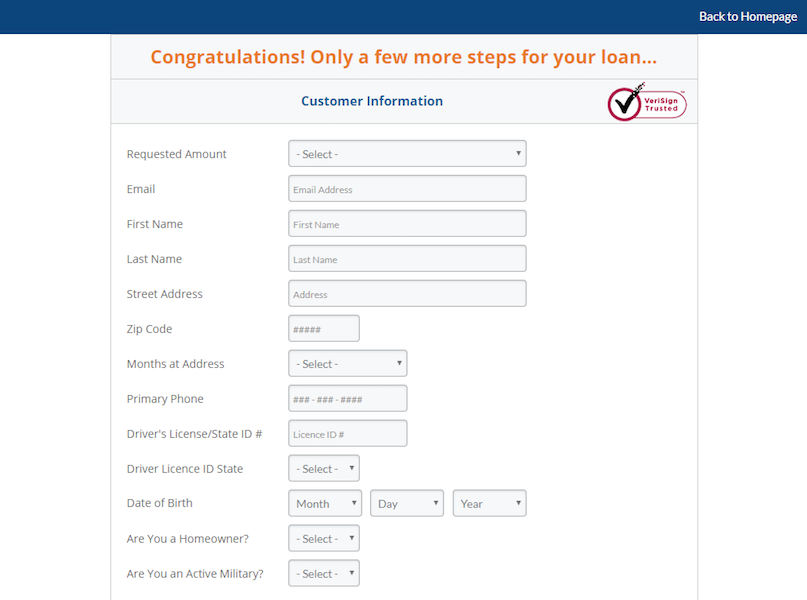Click the Email Address input field
The image size is (807, 600).
pos(407,189)
